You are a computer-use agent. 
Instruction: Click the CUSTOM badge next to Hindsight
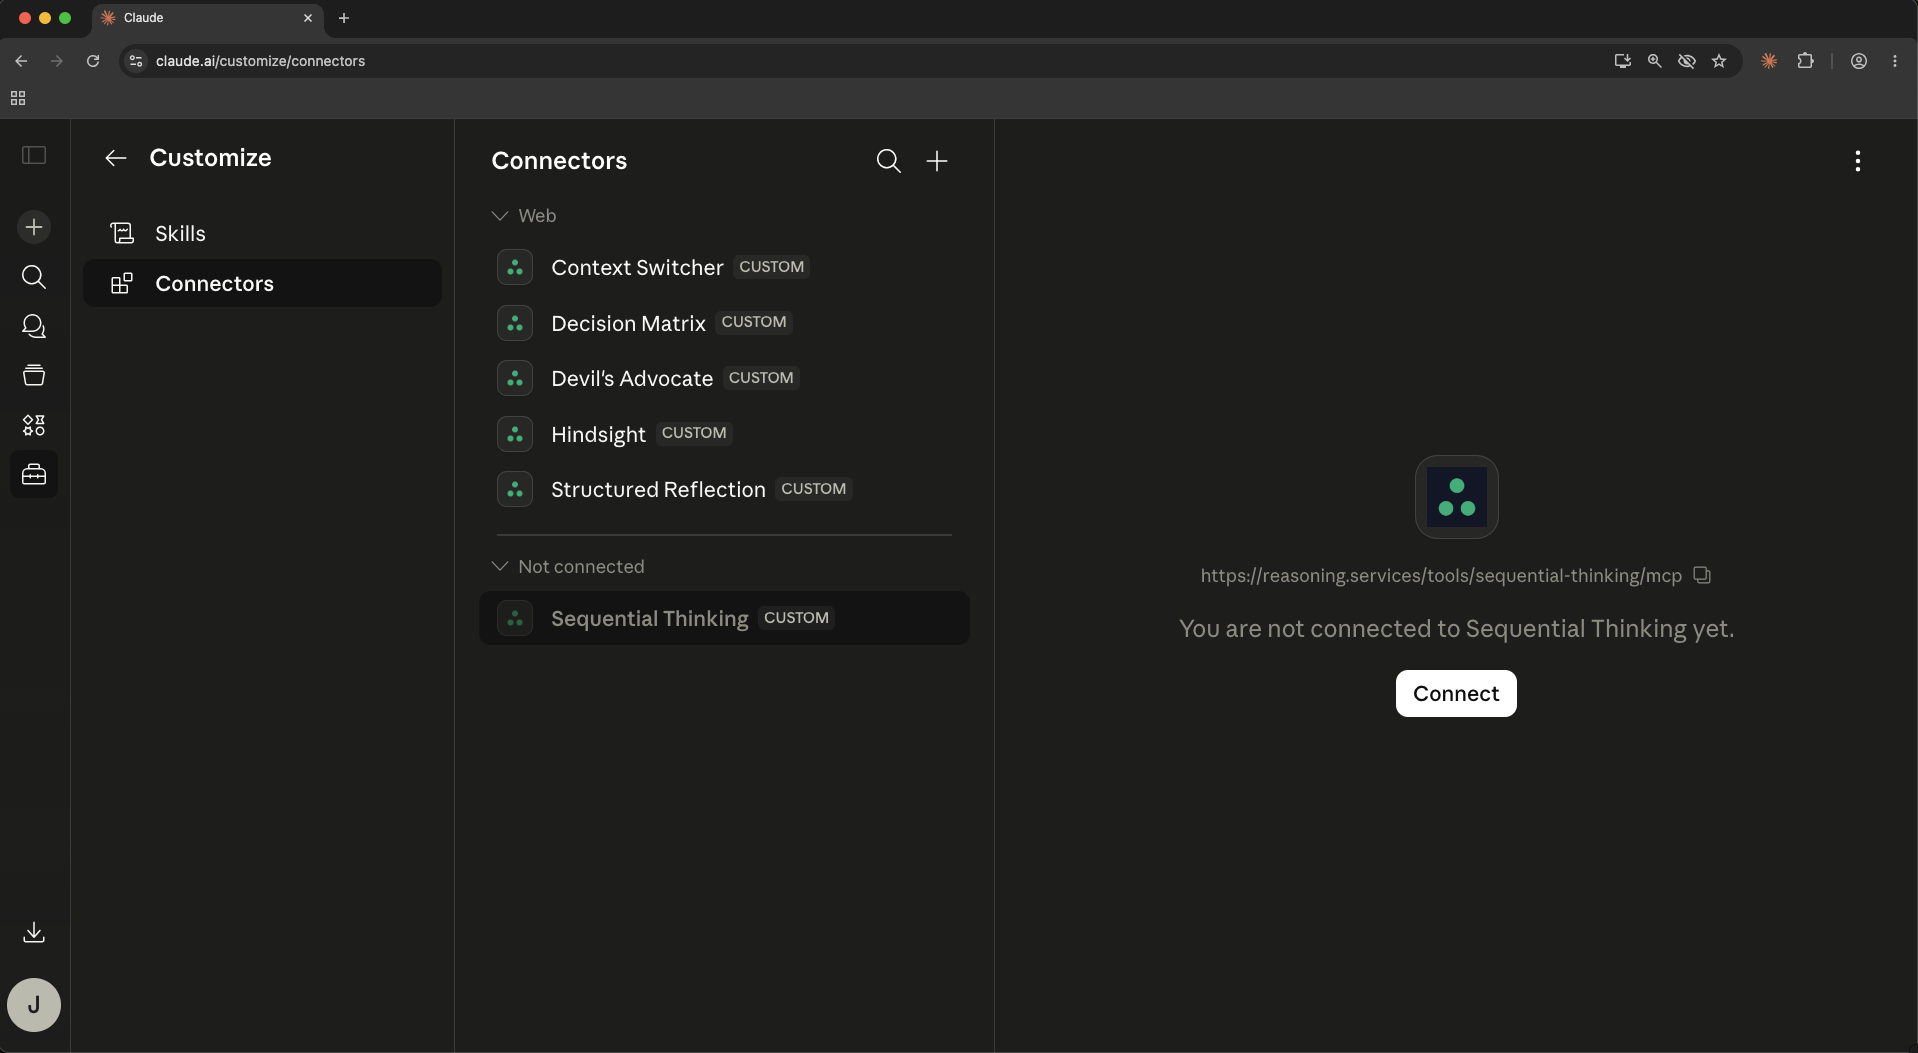pyautogui.click(x=694, y=433)
